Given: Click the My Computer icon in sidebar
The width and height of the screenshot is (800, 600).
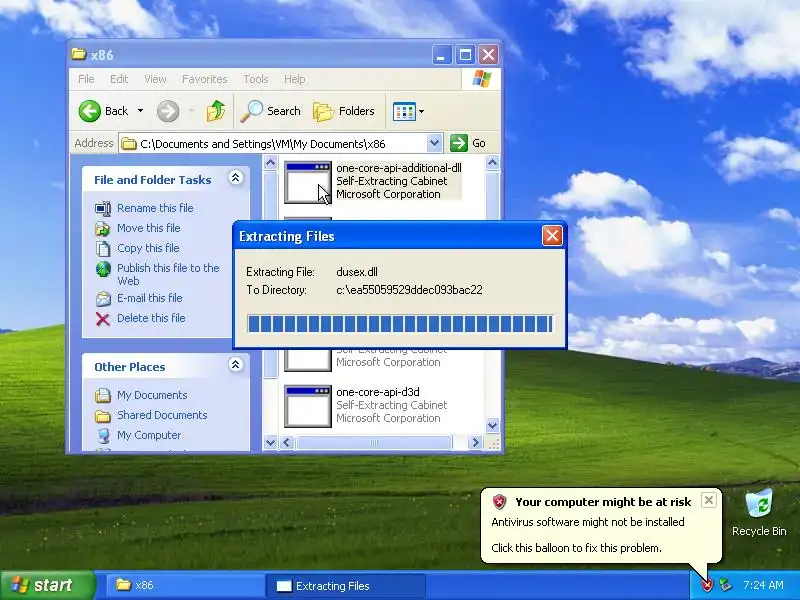Looking at the screenshot, I should click(103, 436).
